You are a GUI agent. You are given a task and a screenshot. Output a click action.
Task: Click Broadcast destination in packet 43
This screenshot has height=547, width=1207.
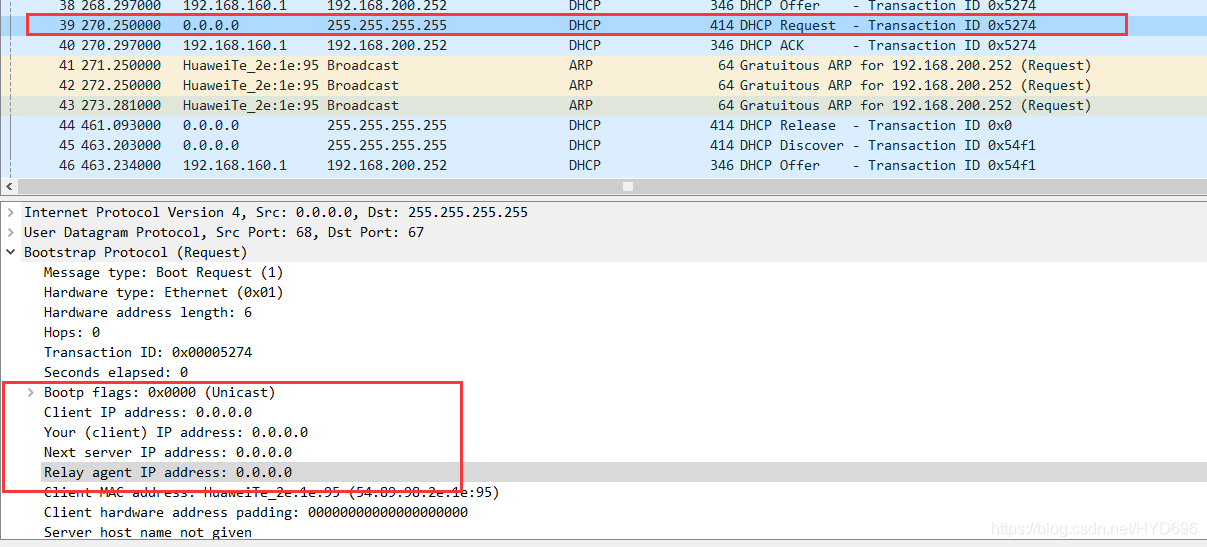click(363, 105)
